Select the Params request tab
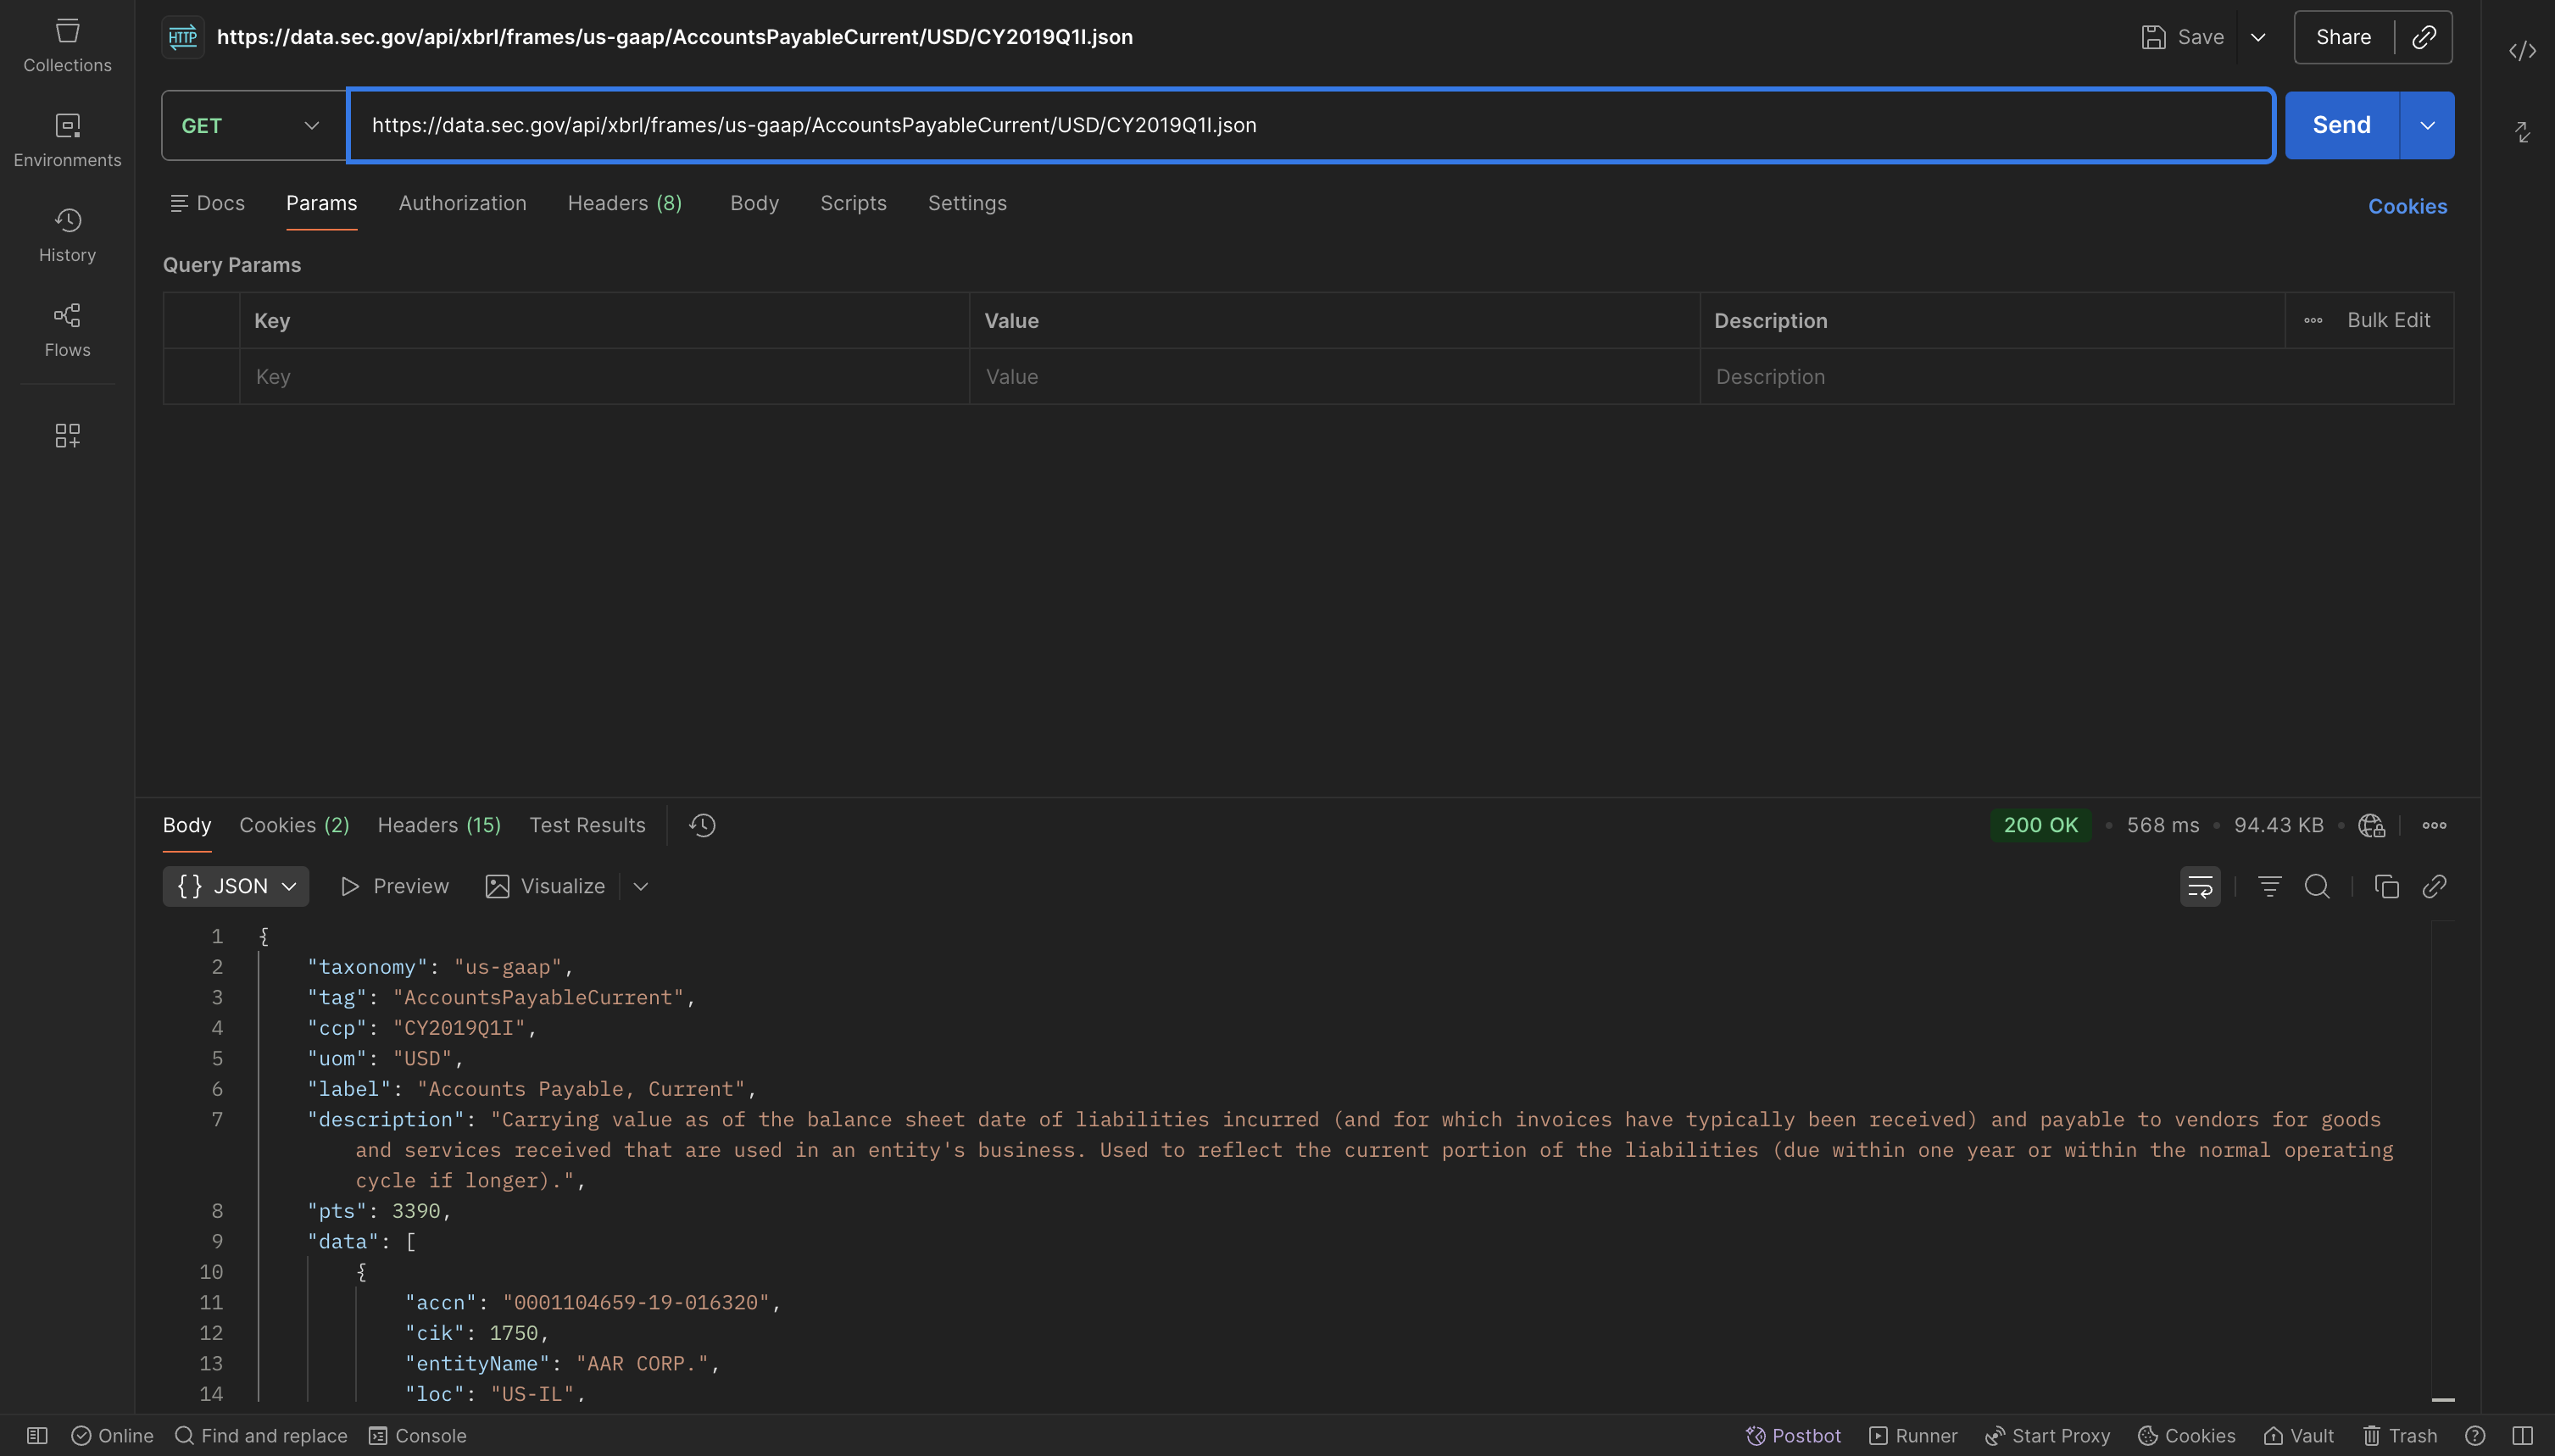The image size is (2555, 1456). point(321,203)
